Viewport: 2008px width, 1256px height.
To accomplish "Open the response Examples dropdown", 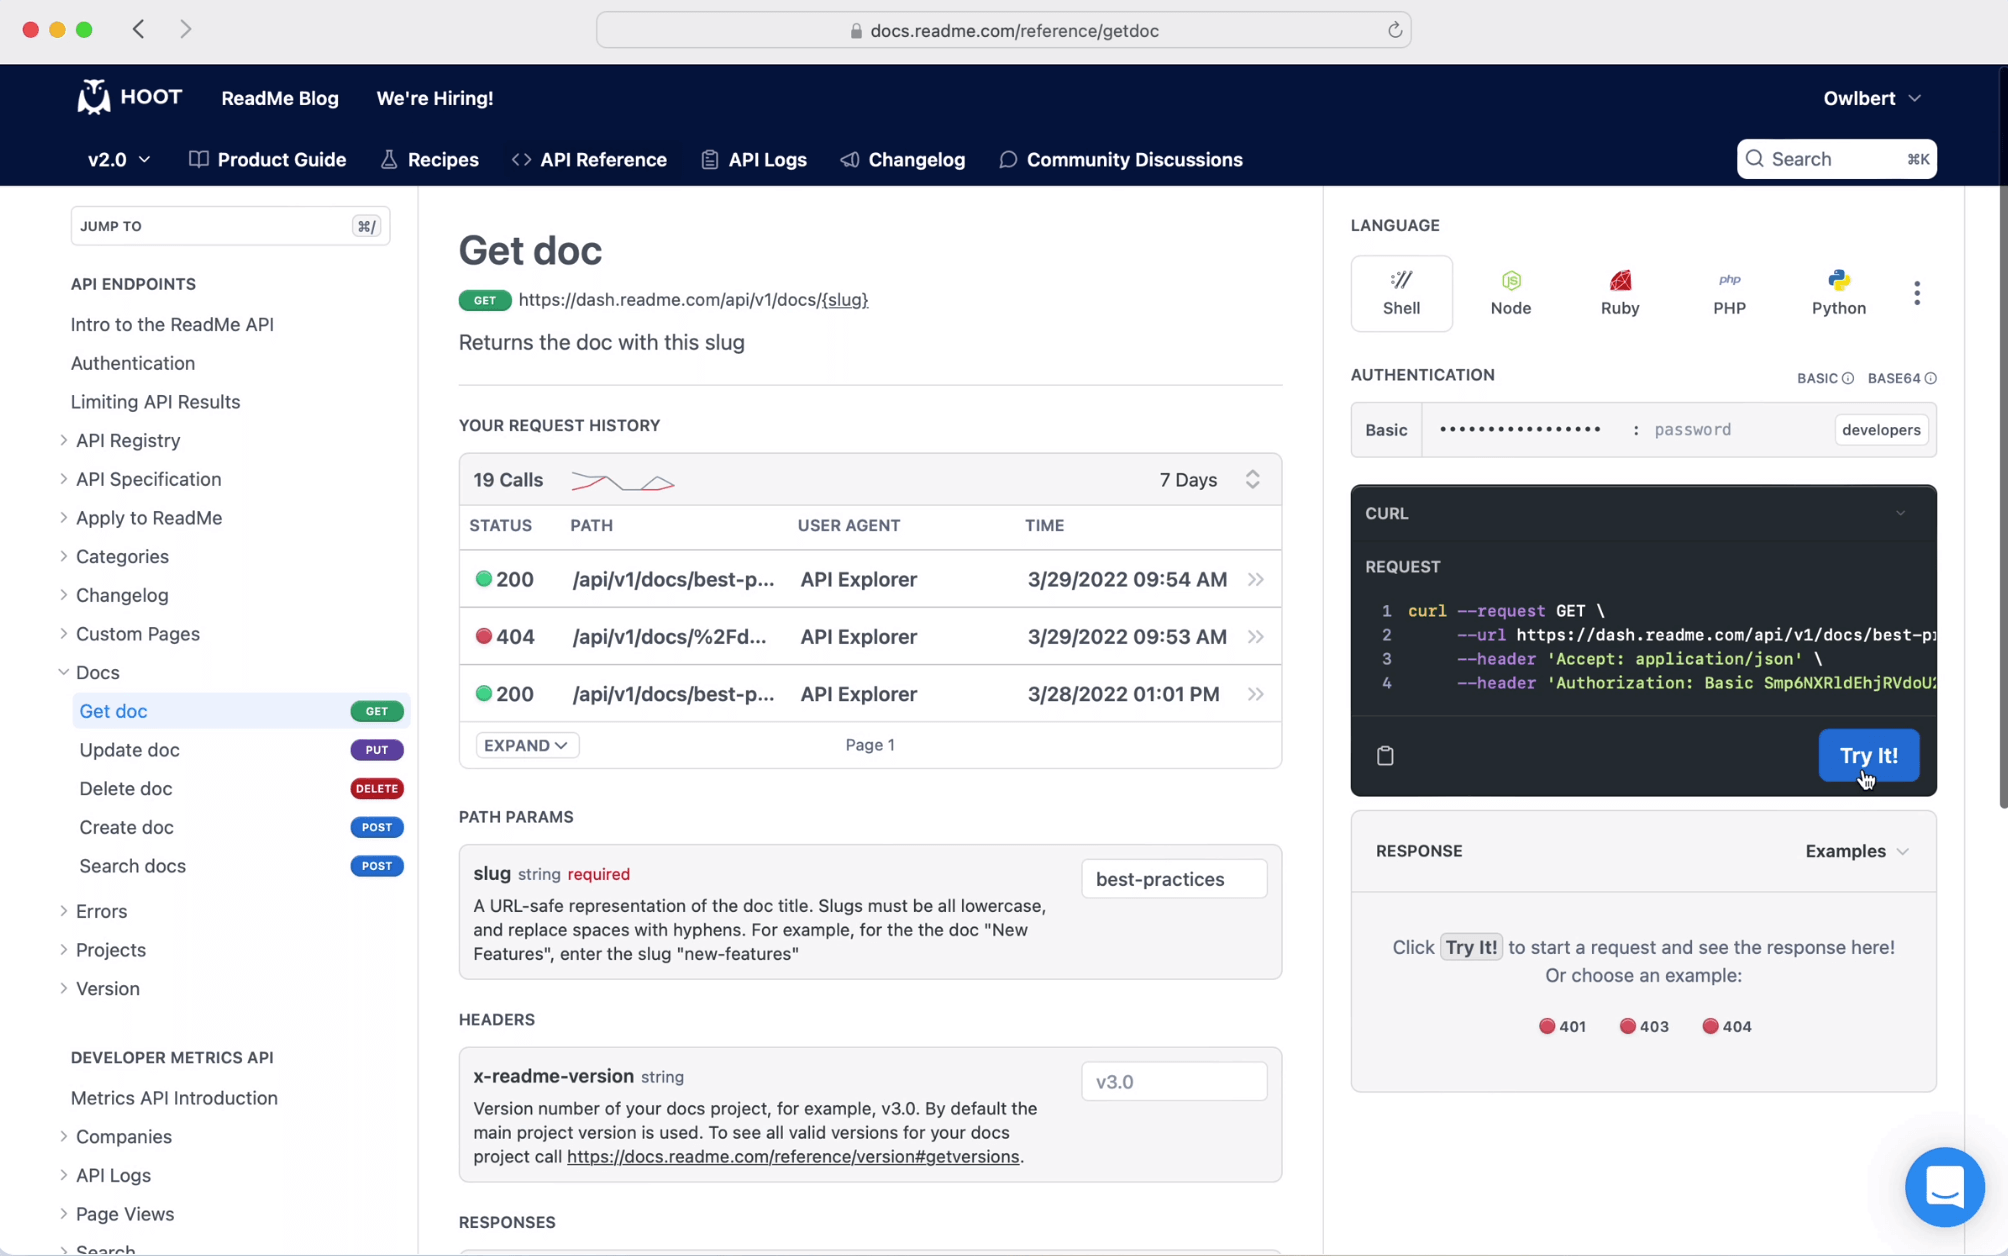I will [1857, 851].
